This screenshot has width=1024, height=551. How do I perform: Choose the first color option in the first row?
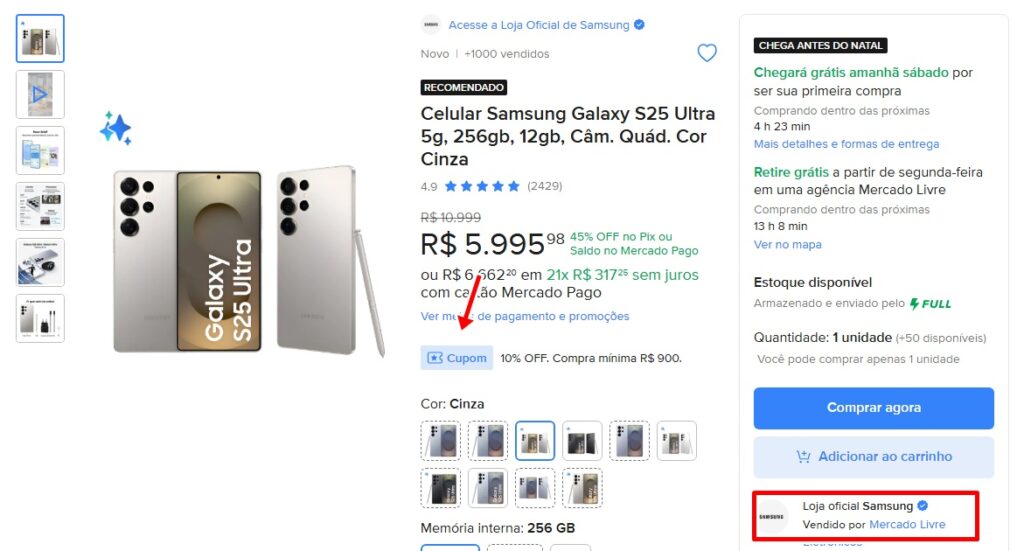click(441, 441)
